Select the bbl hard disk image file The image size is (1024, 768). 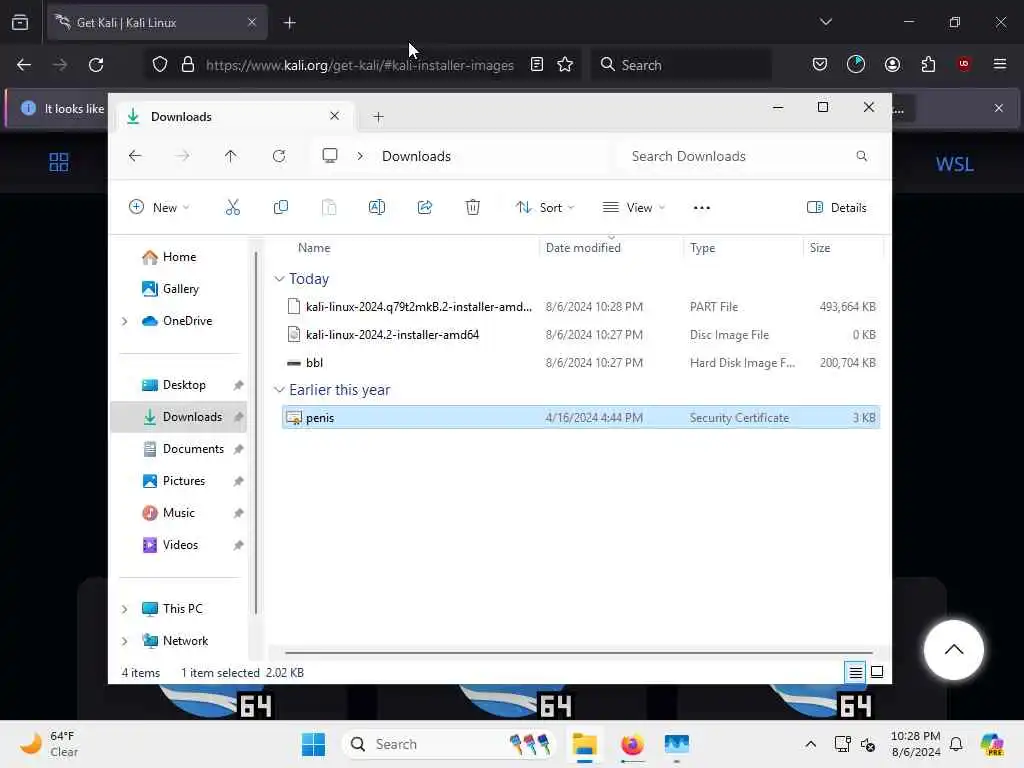(x=581, y=362)
